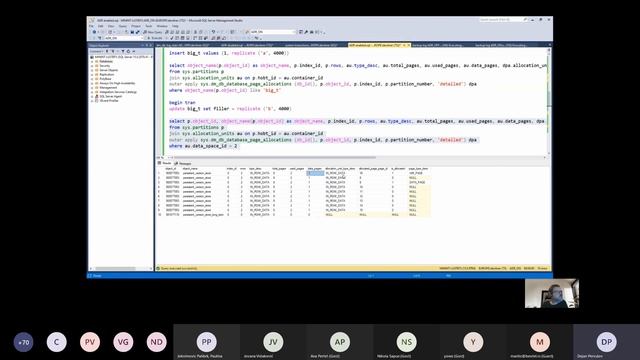Open the top toolbar find combo box
640x360 pixels.
[272, 32]
